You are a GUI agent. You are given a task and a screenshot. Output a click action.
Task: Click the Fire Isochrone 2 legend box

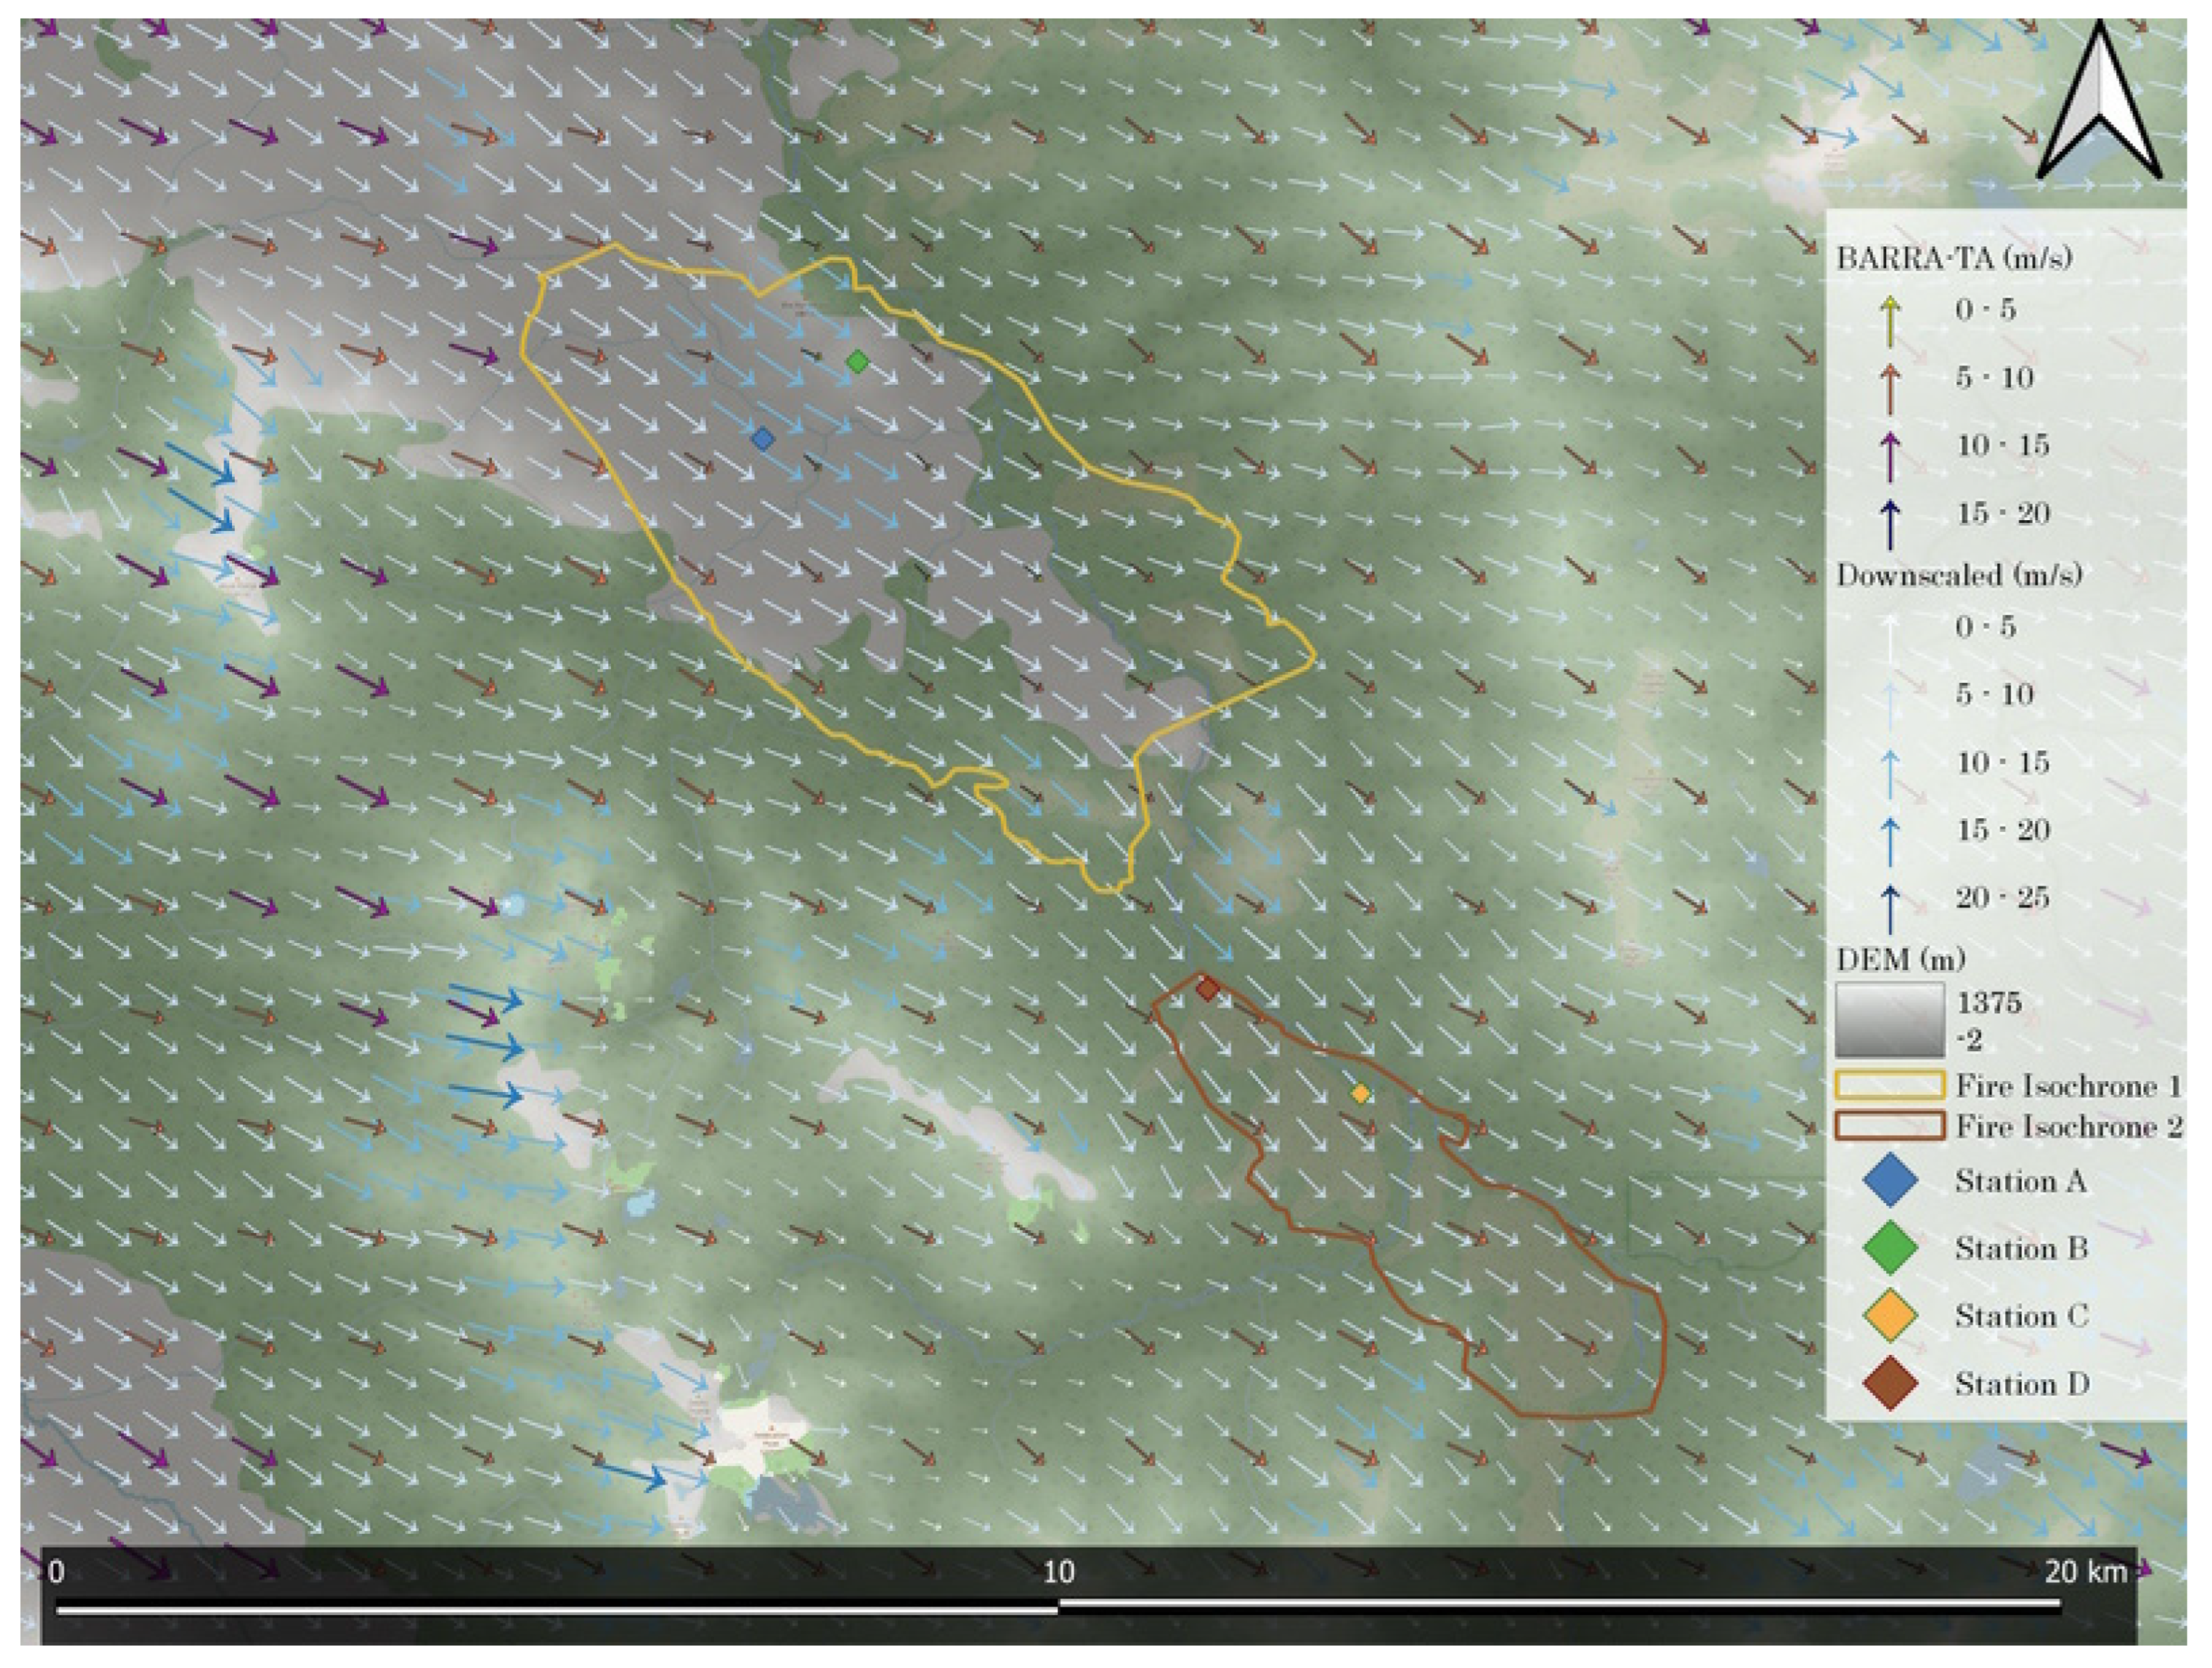[1889, 1126]
